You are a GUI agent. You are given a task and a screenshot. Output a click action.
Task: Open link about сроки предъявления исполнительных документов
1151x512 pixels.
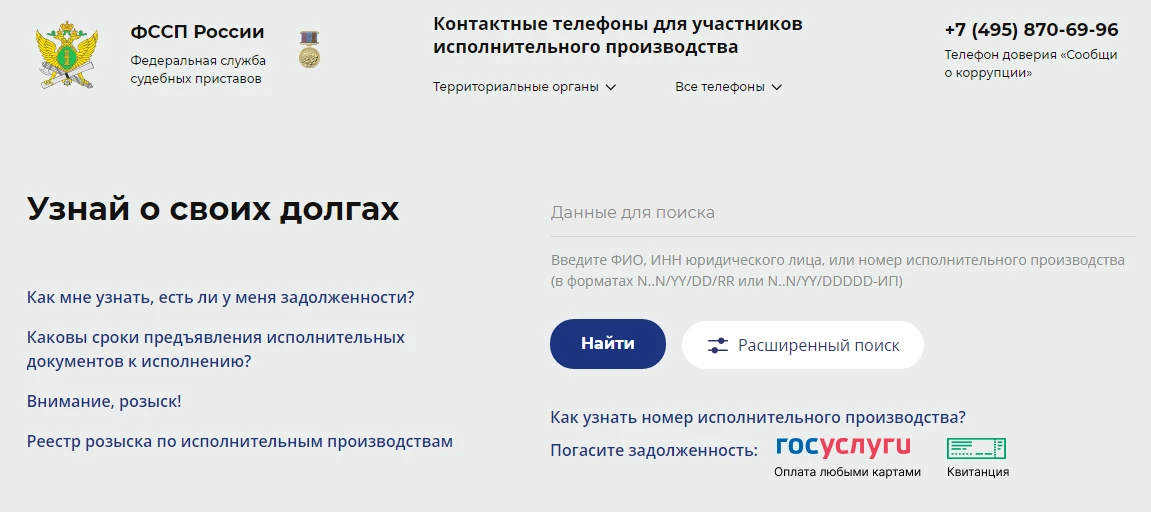pyautogui.click(x=216, y=350)
